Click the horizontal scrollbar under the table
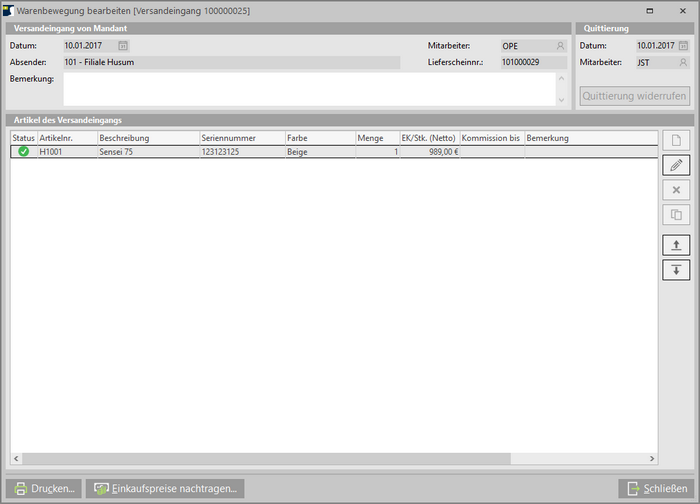The image size is (700, 504). [x=330, y=461]
